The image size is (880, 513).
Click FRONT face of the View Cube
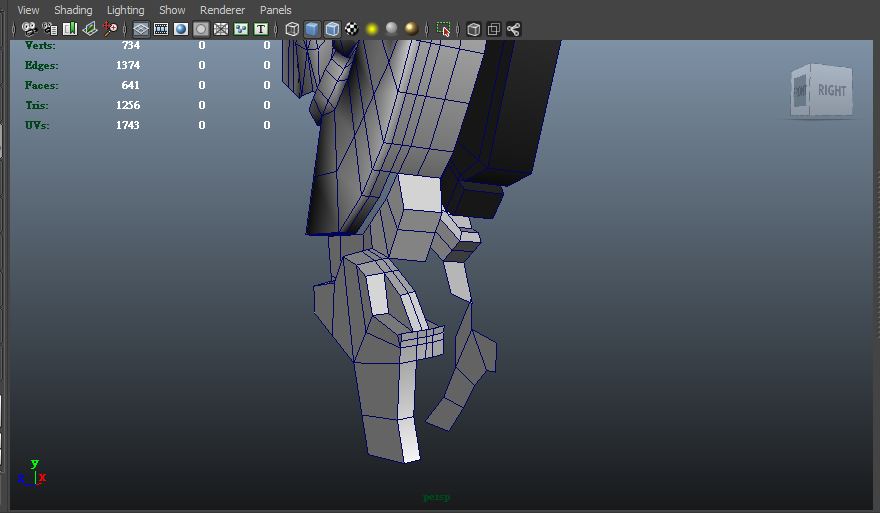point(800,91)
